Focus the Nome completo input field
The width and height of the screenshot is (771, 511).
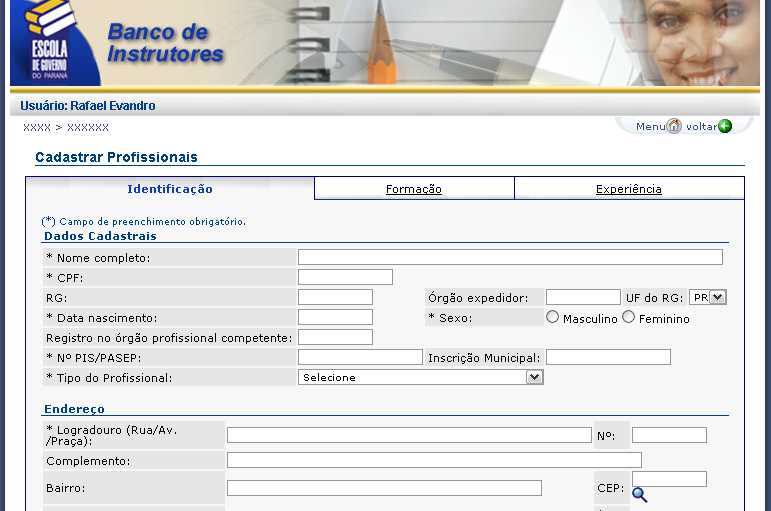tap(510, 257)
